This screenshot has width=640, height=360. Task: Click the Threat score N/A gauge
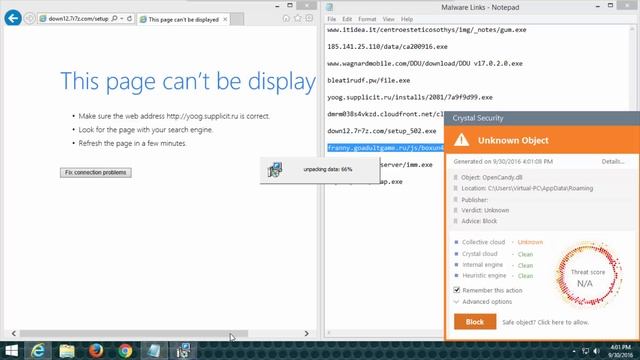588,274
